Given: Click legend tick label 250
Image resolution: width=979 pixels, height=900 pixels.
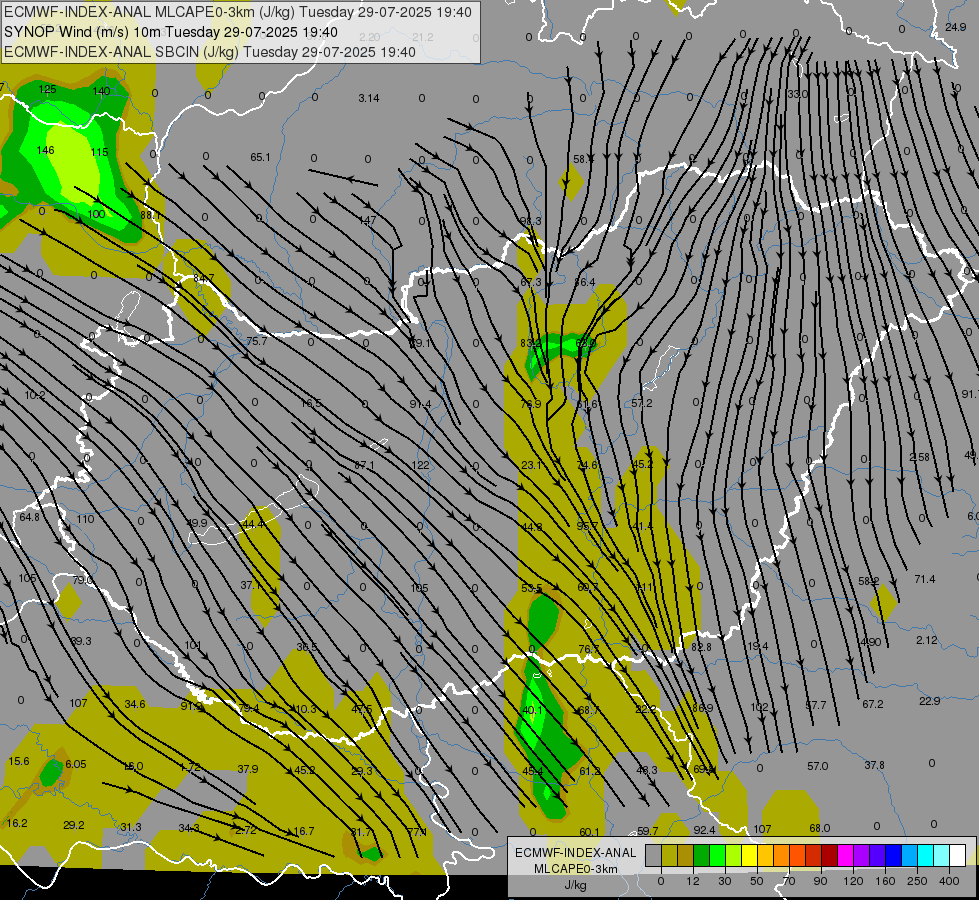Looking at the screenshot, I should click(x=917, y=881).
